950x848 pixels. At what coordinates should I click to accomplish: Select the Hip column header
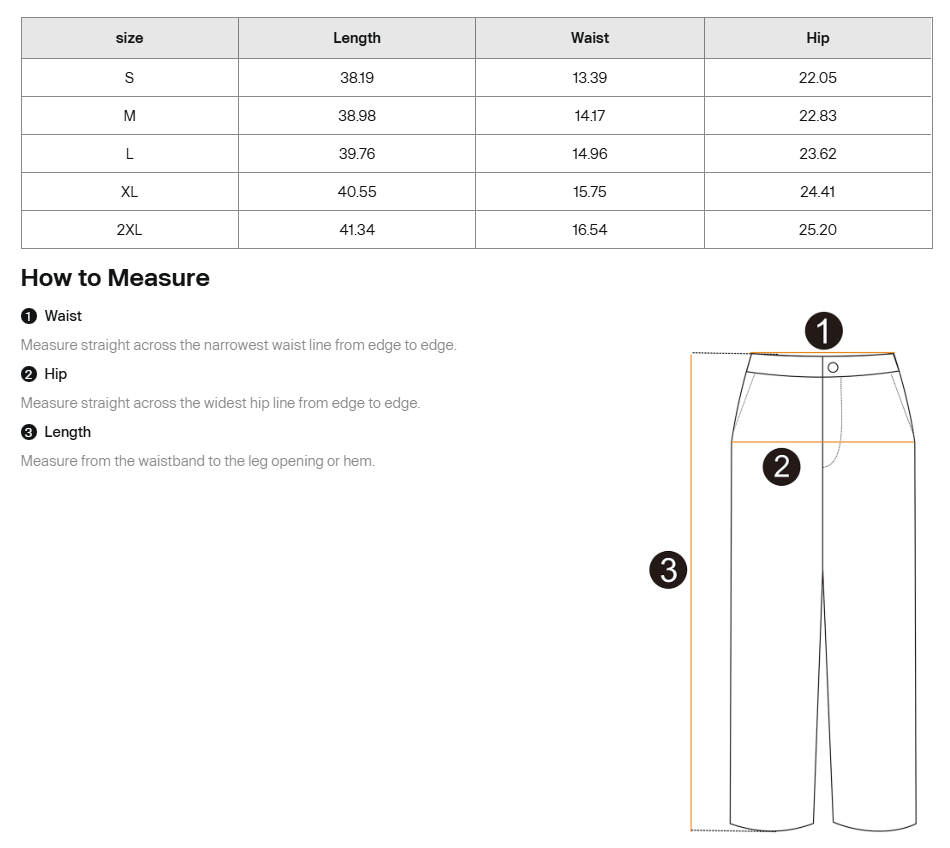click(x=818, y=38)
